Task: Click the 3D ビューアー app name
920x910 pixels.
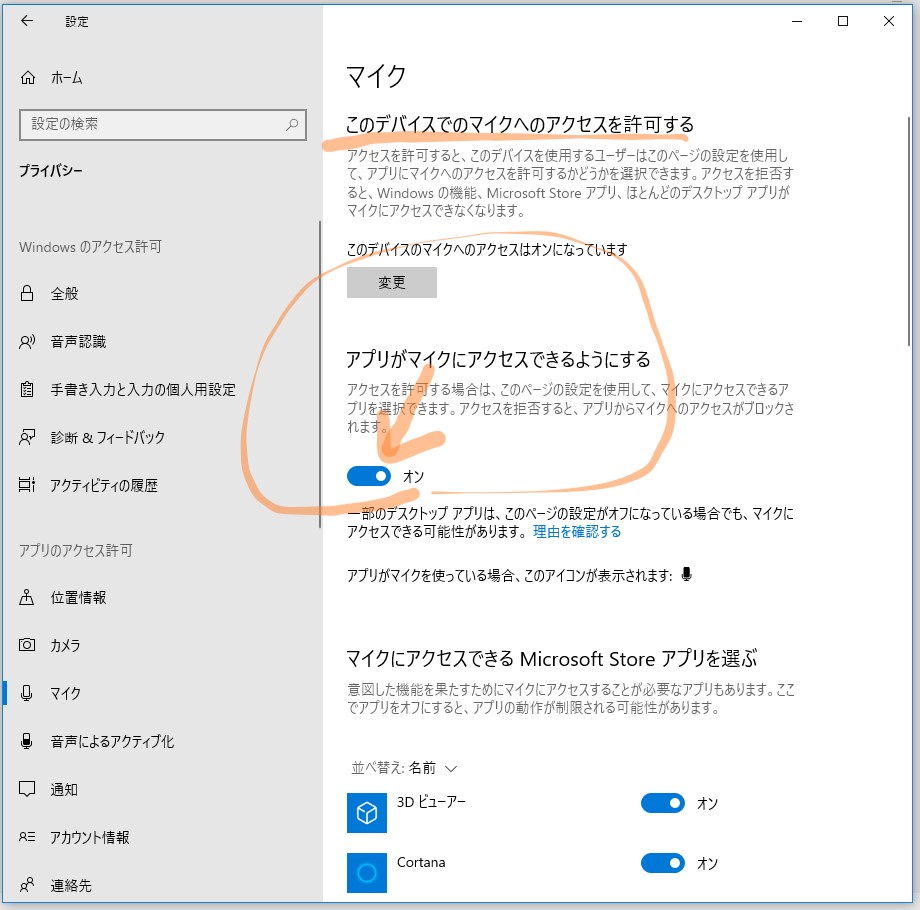Action: pyautogui.click(x=431, y=801)
